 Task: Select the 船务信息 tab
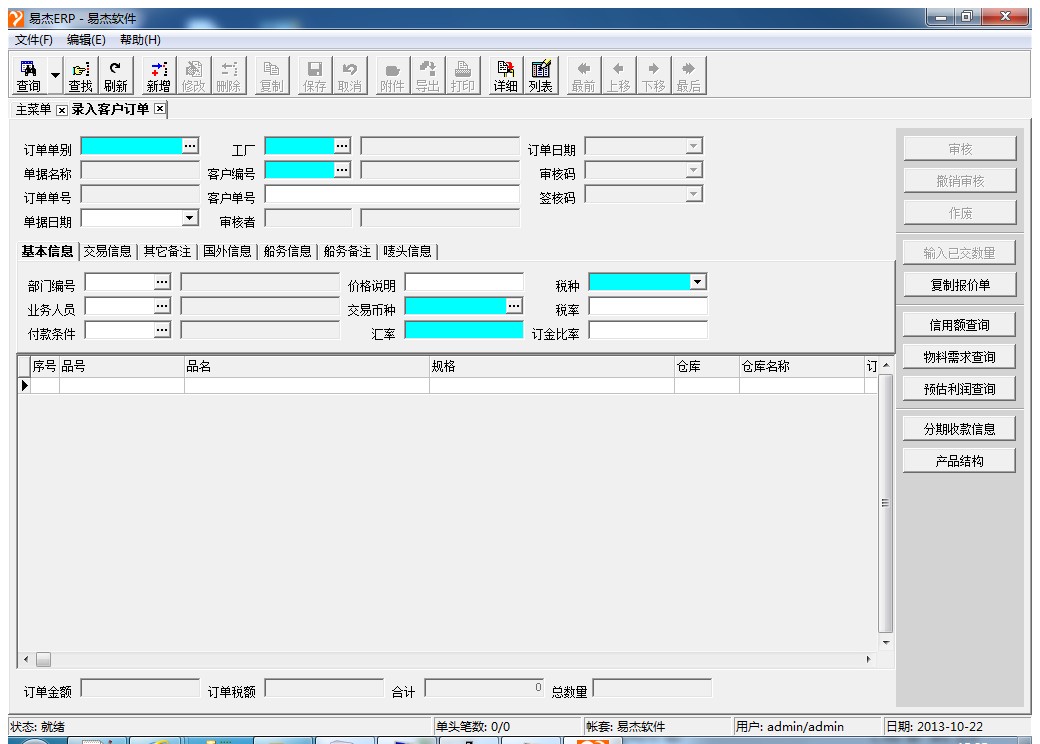[287, 251]
